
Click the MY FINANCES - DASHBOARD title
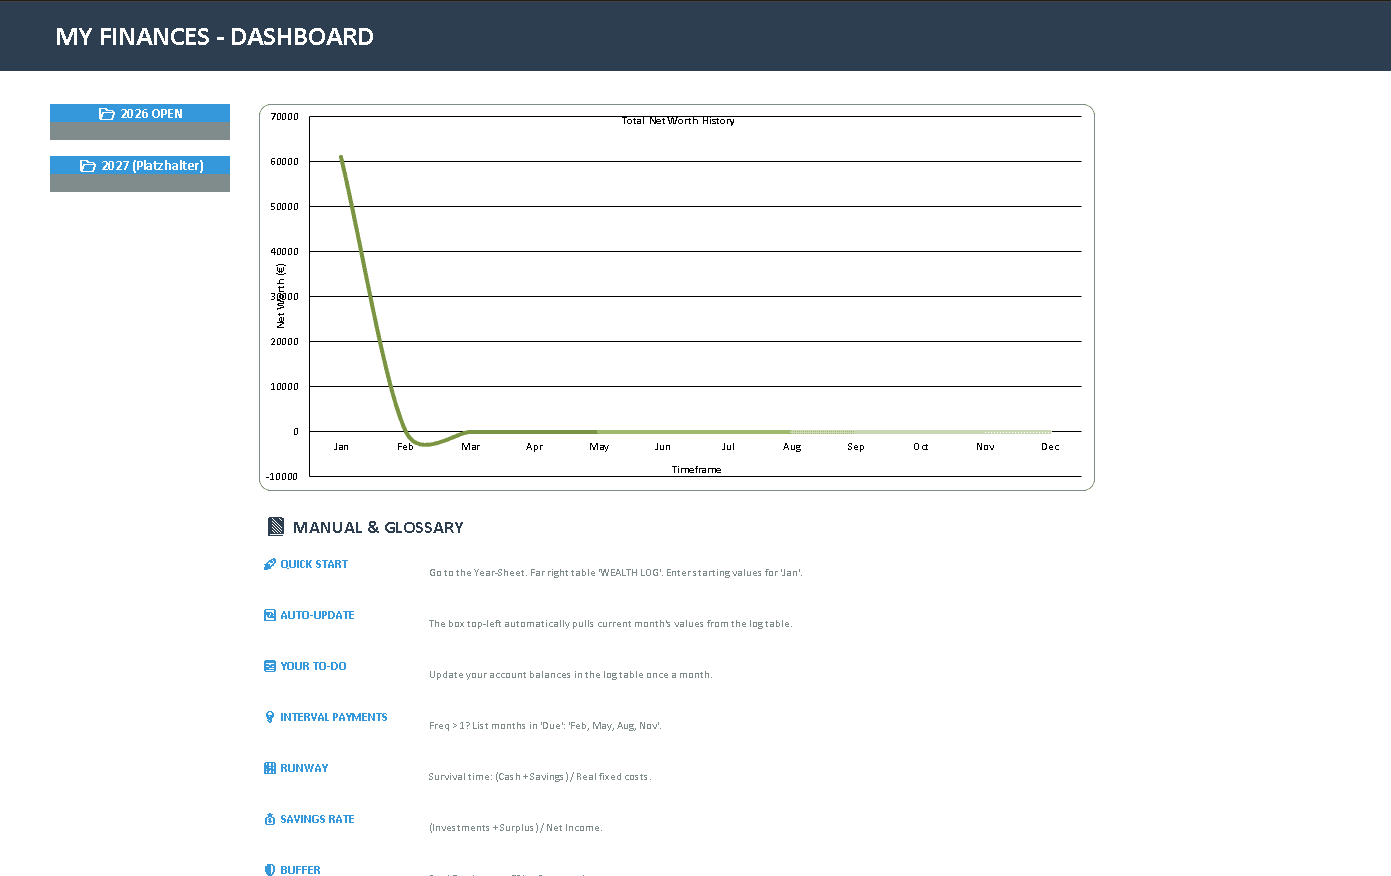point(215,37)
